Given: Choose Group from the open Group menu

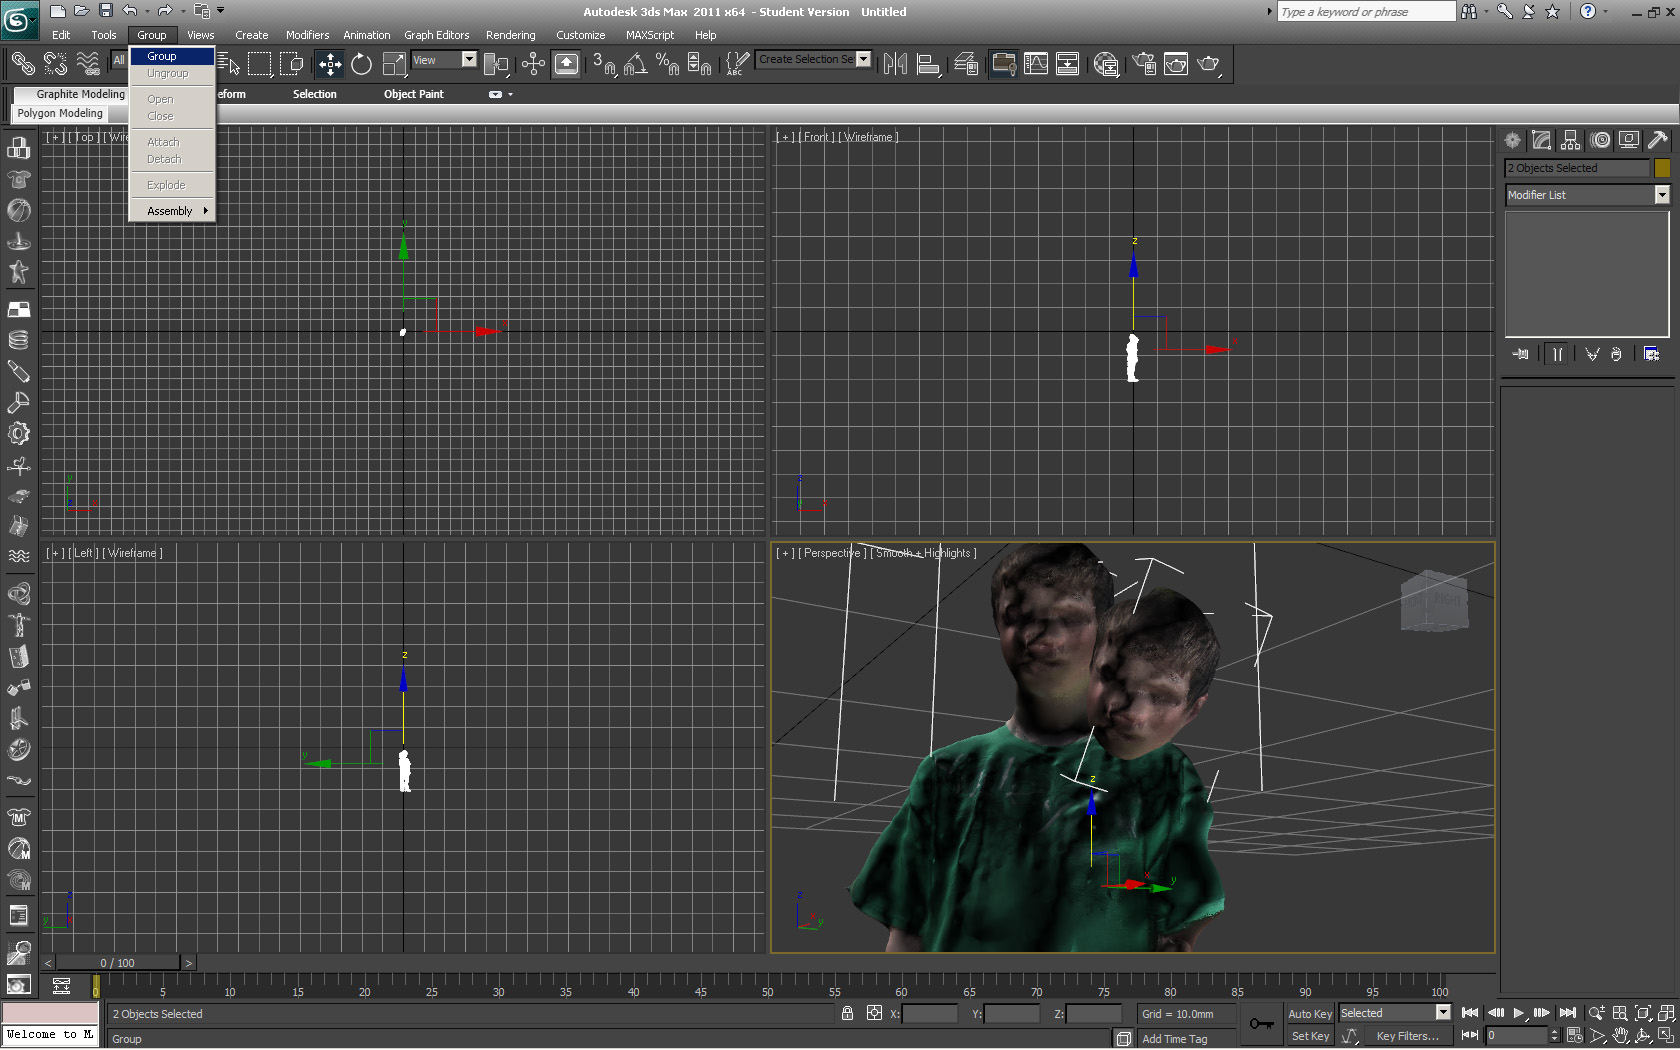Looking at the screenshot, I should click(x=172, y=56).
